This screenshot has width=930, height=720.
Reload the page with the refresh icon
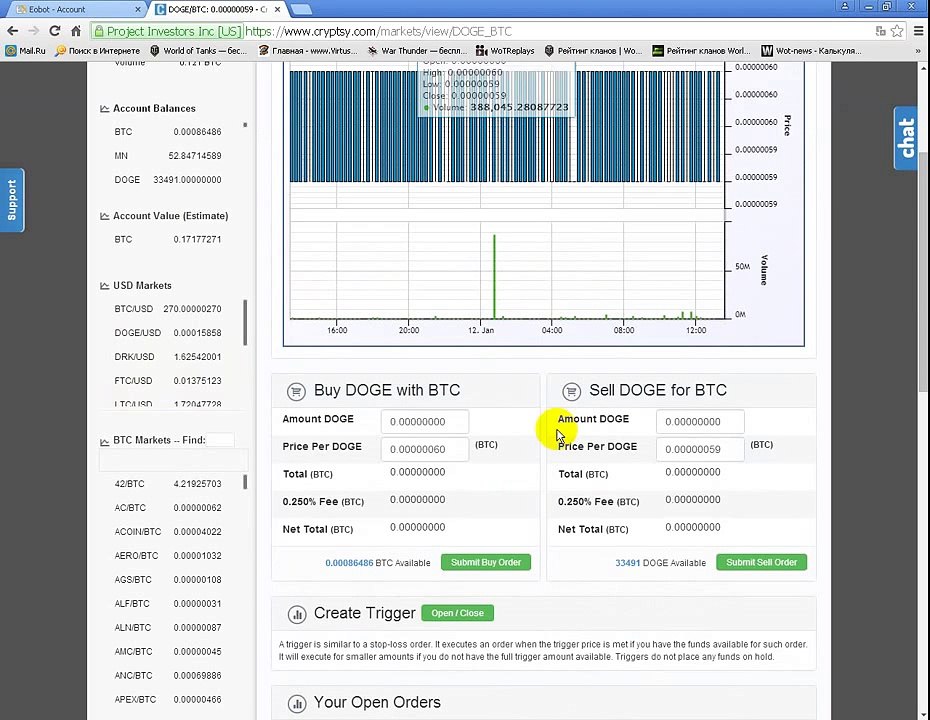(55, 31)
